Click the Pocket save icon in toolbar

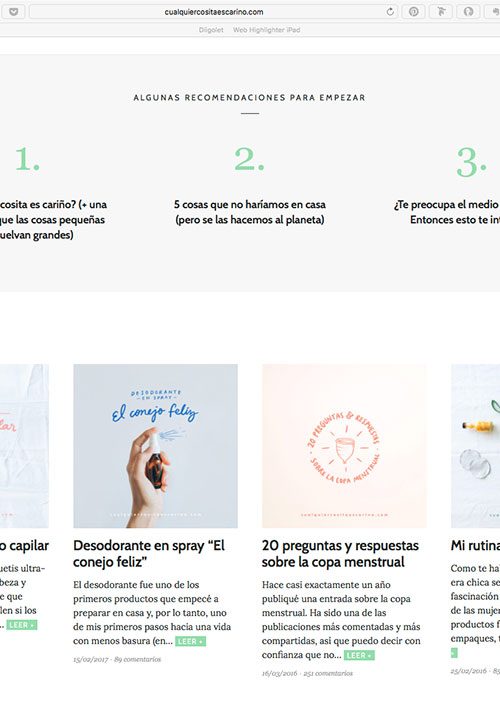tap(13, 12)
